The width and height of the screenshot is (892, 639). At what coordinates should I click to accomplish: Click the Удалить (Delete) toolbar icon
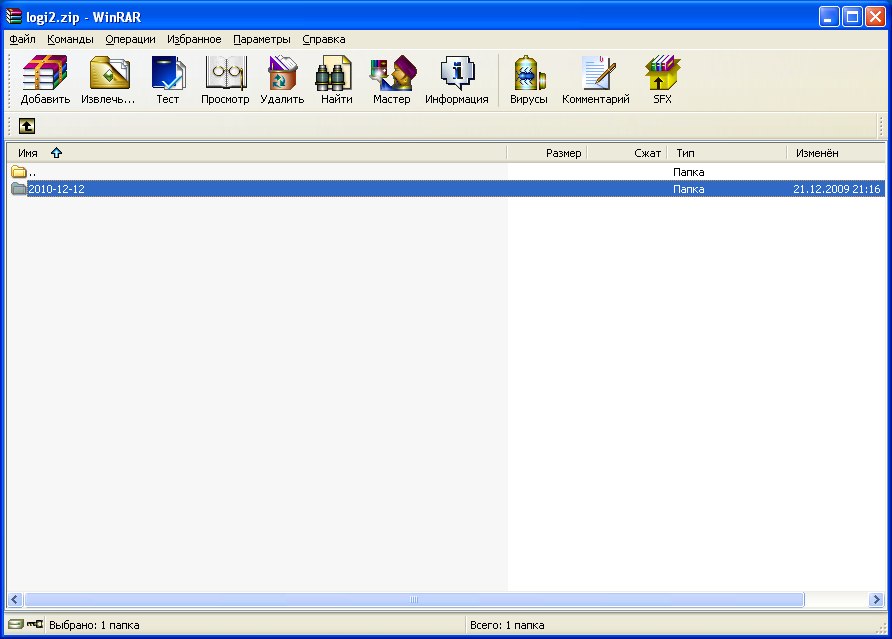click(x=282, y=80)
